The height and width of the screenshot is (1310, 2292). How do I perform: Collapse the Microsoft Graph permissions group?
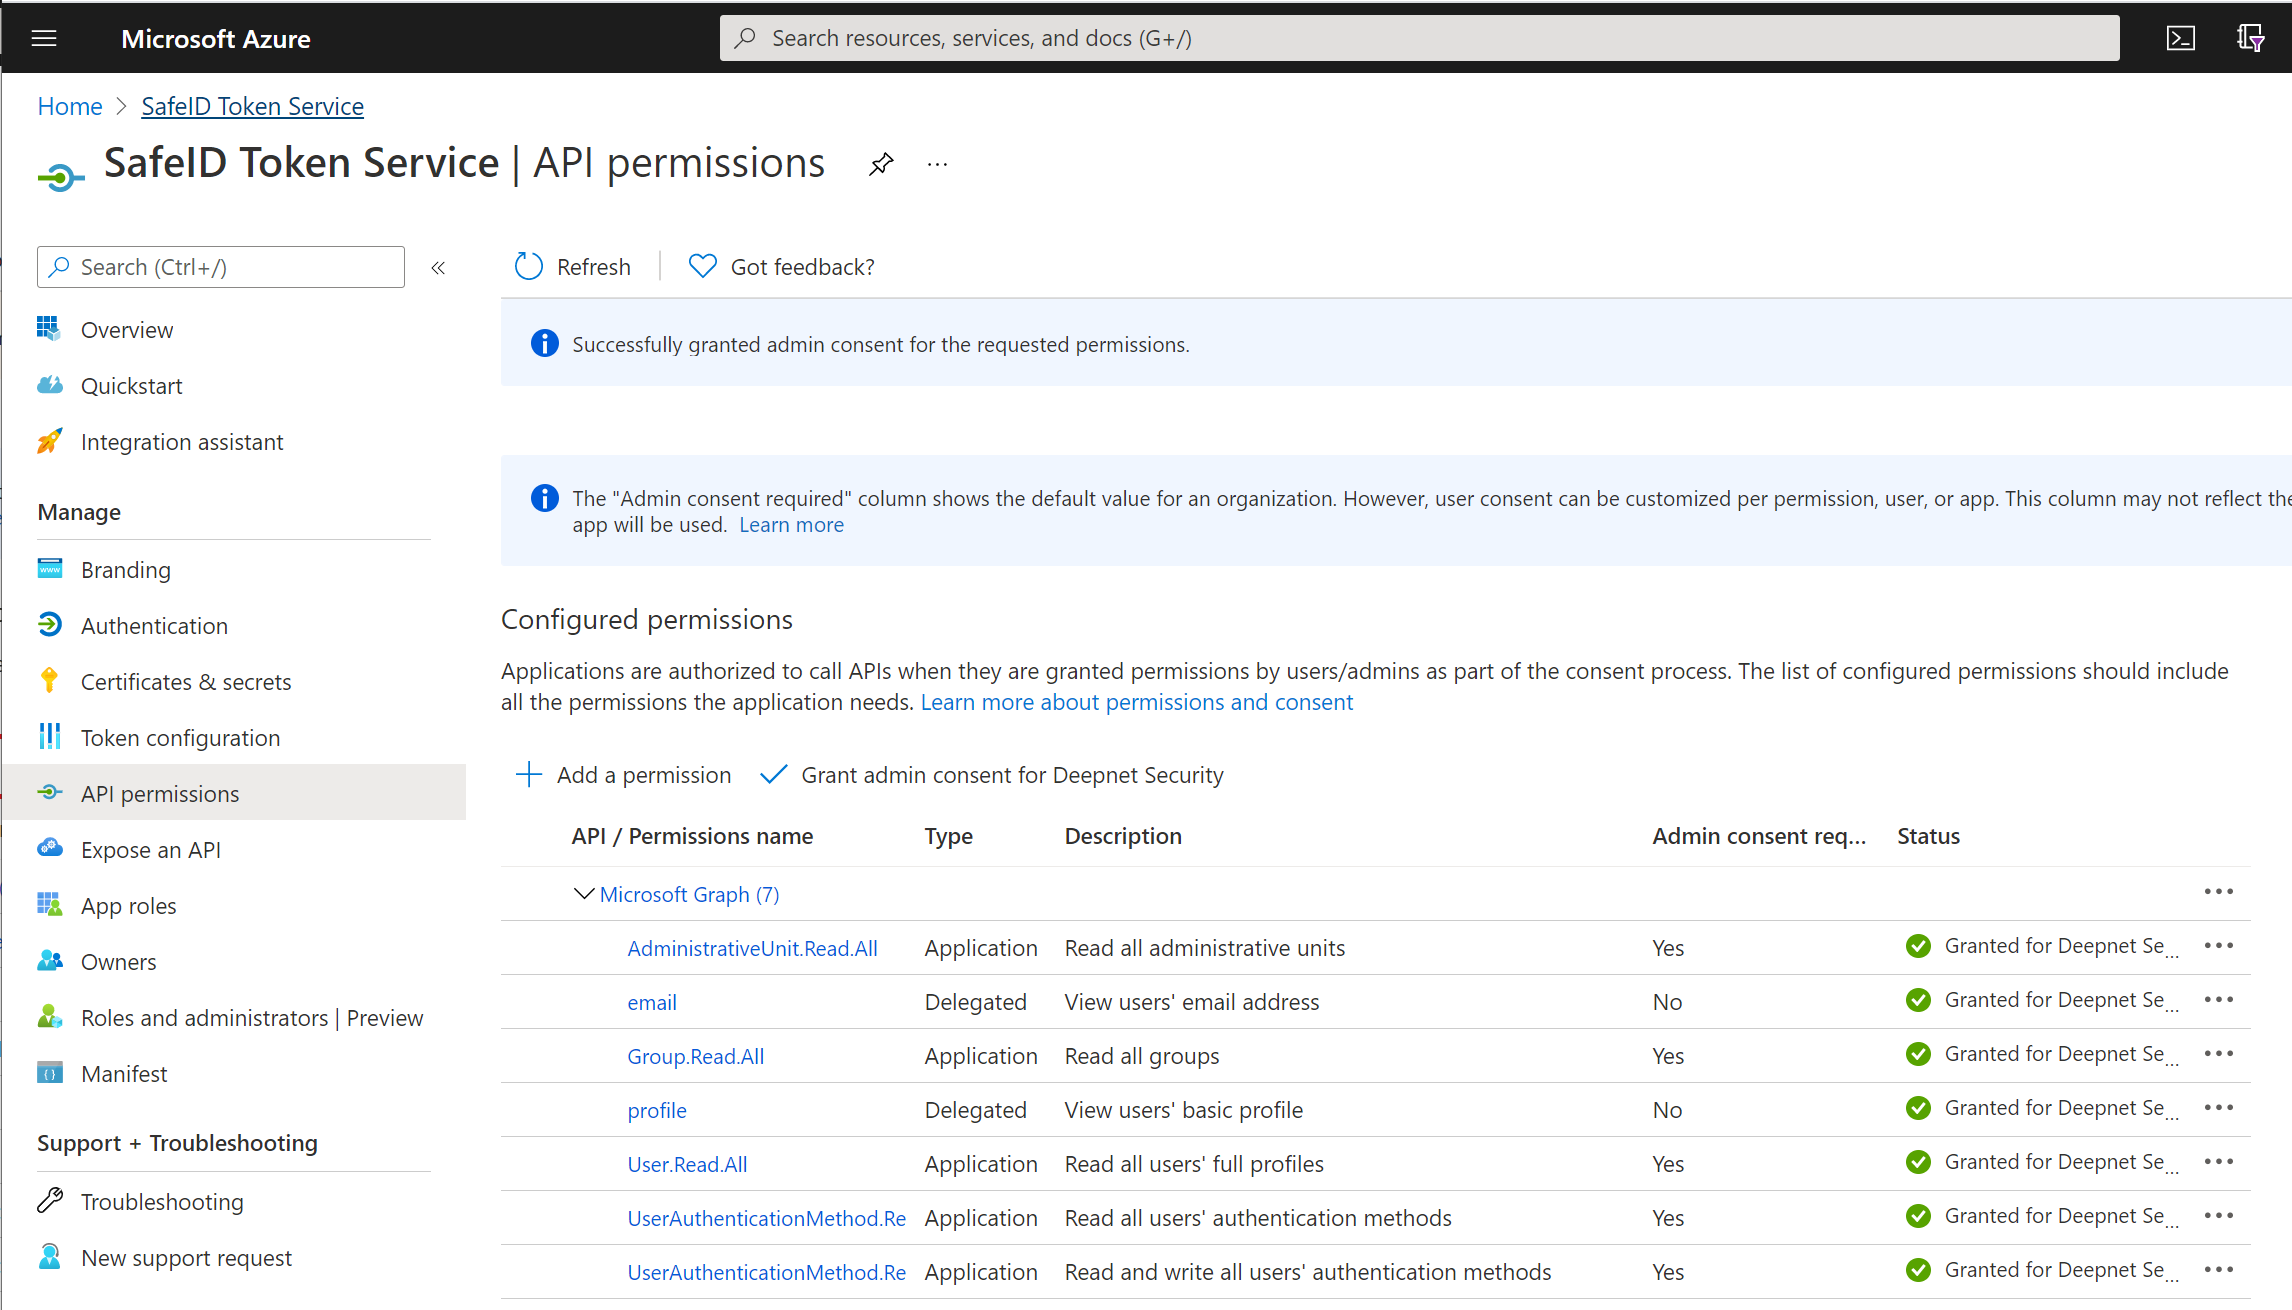pos(583,894)
